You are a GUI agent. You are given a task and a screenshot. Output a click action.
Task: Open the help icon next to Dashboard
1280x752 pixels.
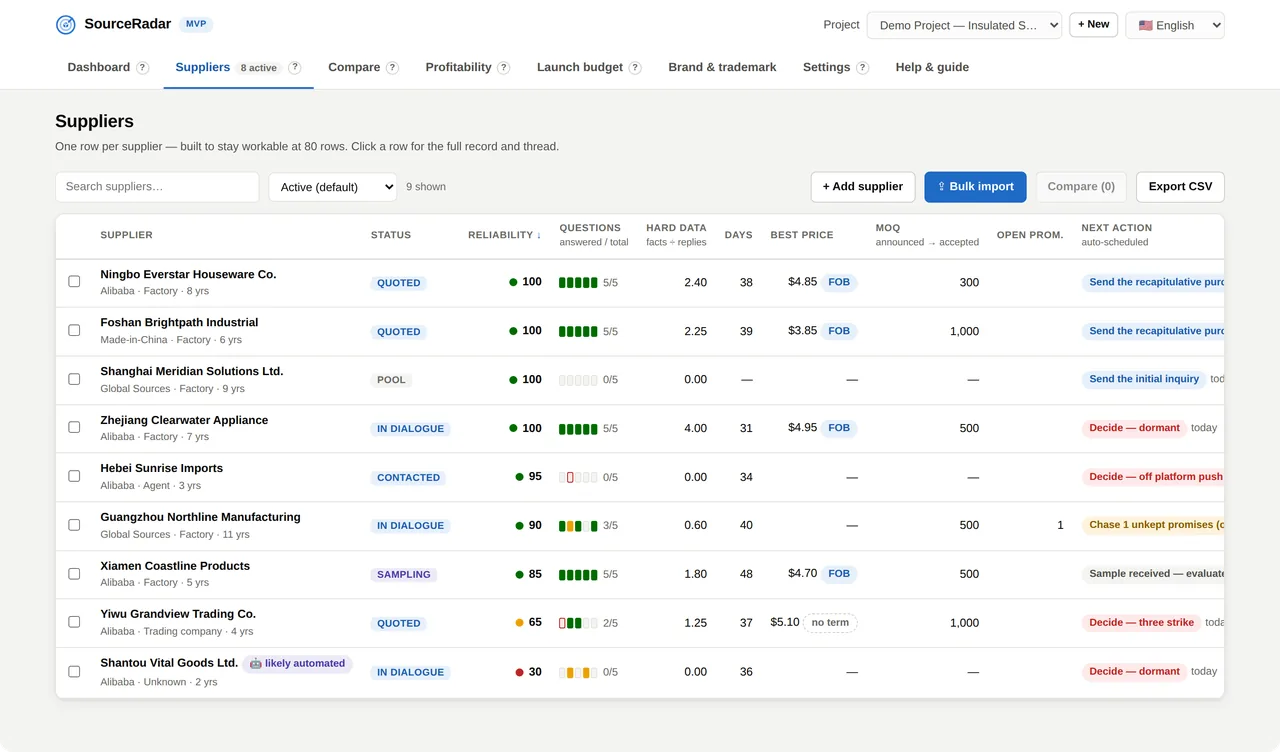pos(143,68)
